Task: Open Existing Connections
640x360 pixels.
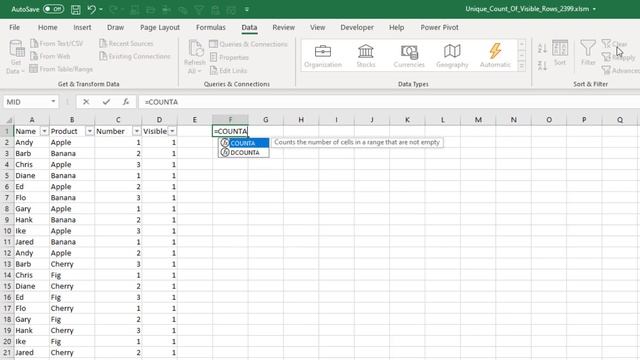Action: 135,56
